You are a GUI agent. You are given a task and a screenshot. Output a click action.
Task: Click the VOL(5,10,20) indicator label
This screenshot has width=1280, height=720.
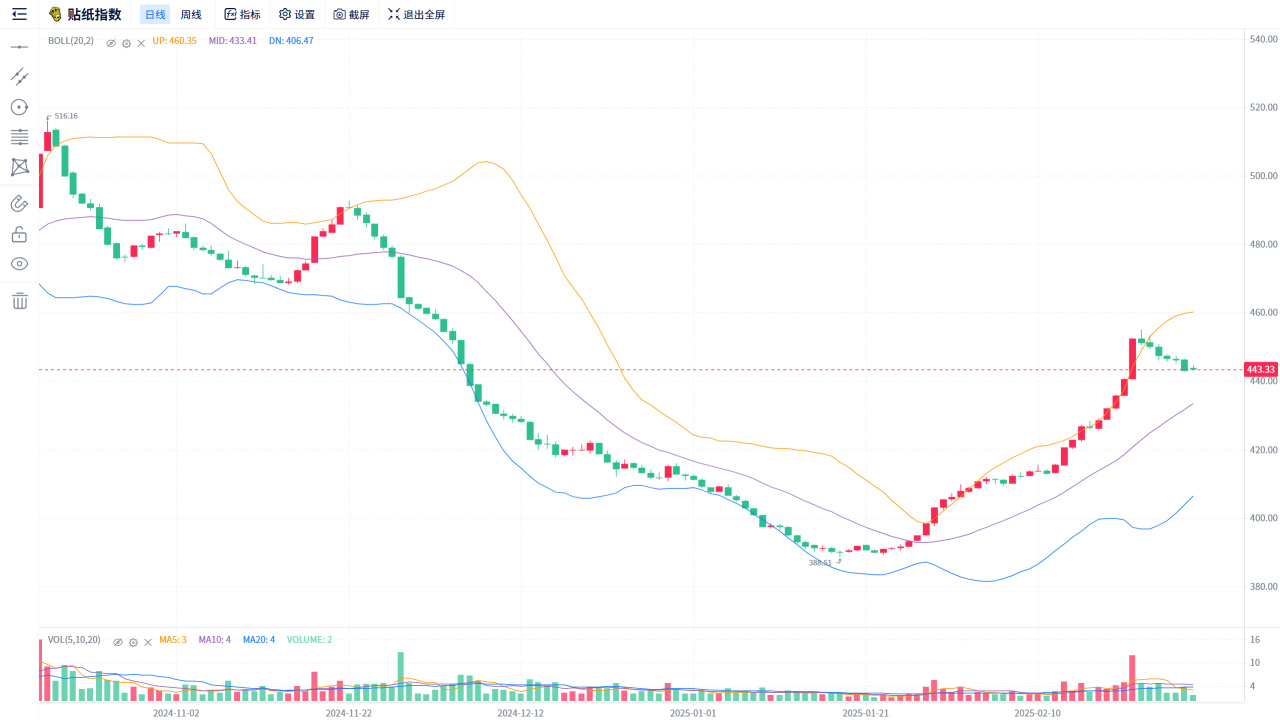74,640
